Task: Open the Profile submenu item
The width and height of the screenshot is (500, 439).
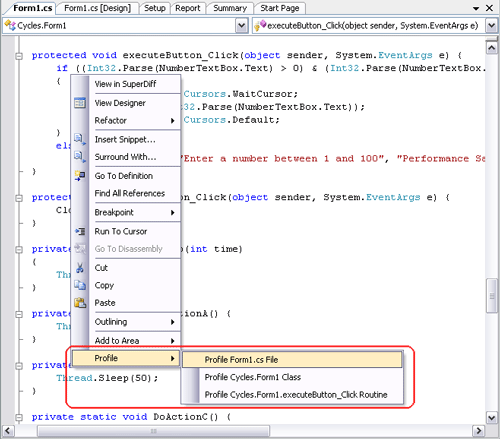Action: click(x=126, y=358)
